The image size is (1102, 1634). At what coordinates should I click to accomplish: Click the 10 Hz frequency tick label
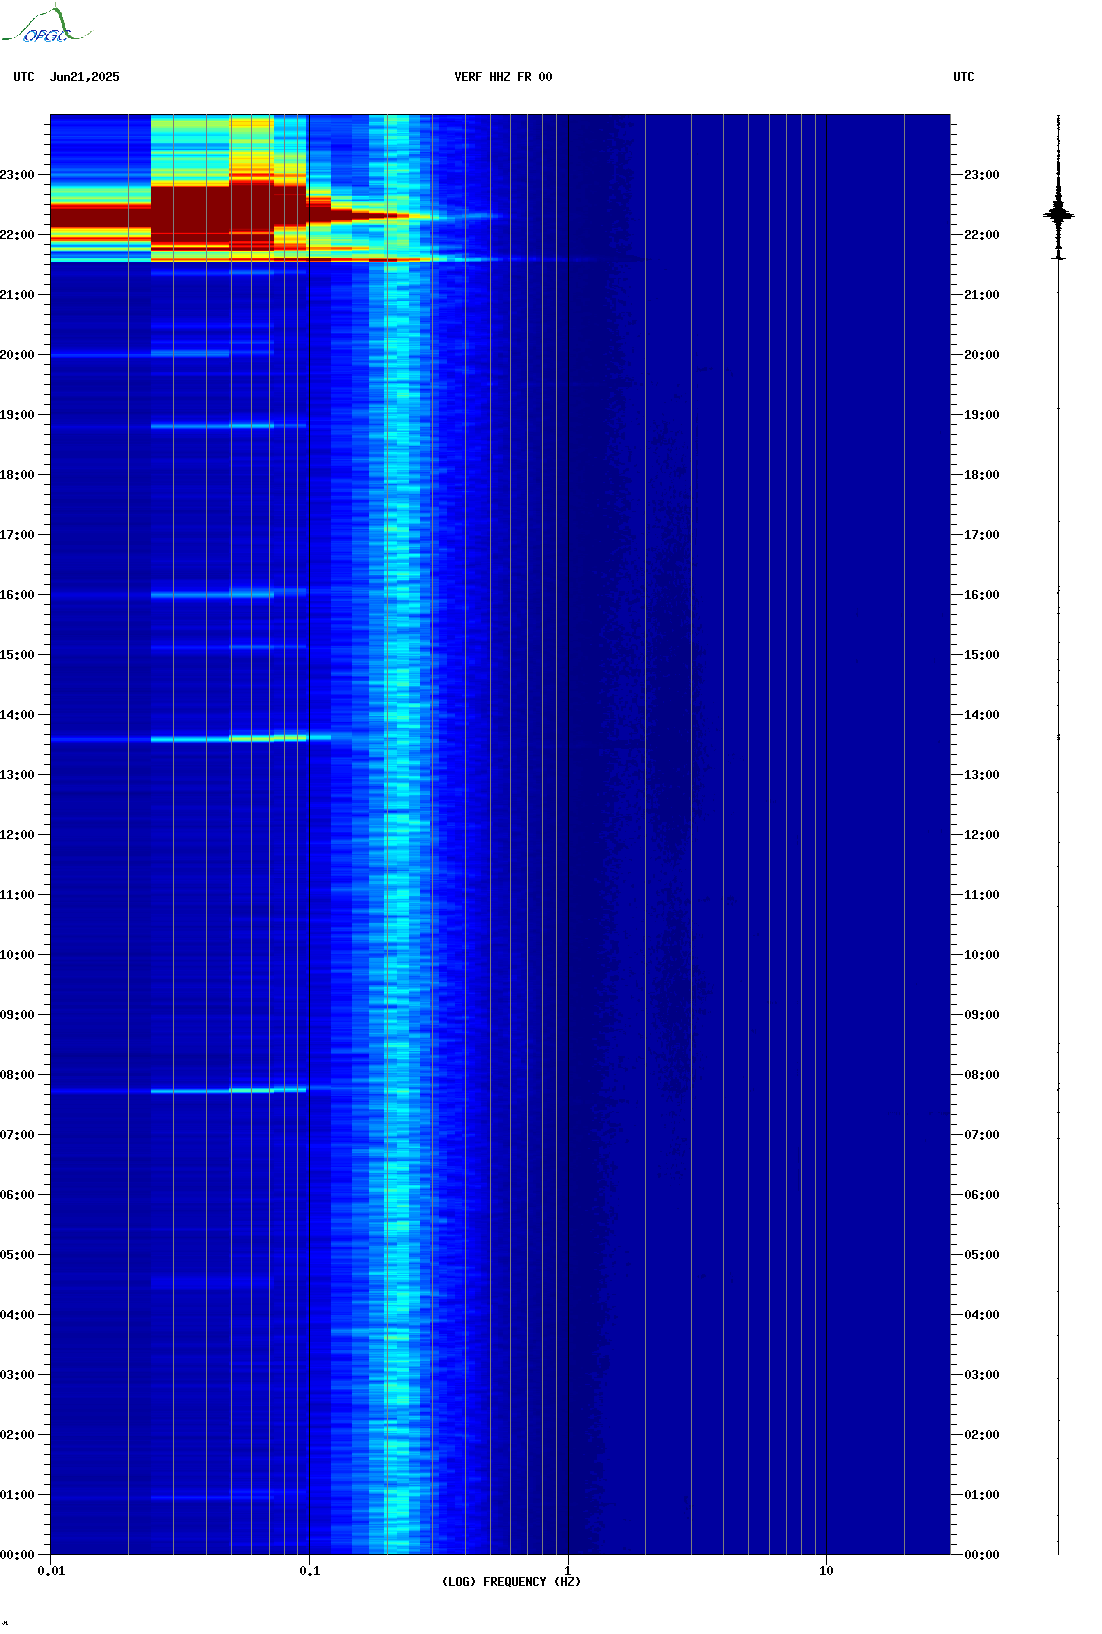[x=826, y=1571]
